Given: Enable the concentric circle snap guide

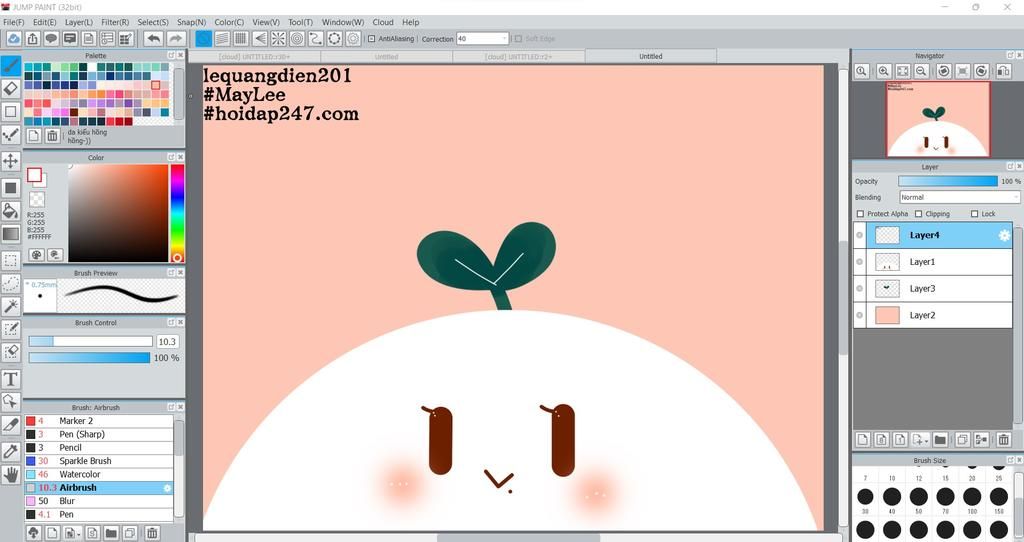Looking at the screenshot, I should coord(297,39).
